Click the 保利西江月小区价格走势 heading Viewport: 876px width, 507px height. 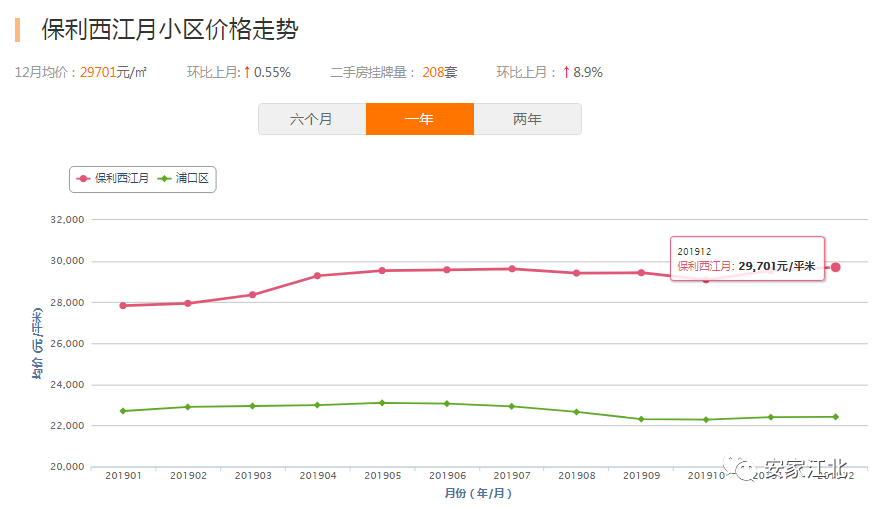[x=170, y=29]
